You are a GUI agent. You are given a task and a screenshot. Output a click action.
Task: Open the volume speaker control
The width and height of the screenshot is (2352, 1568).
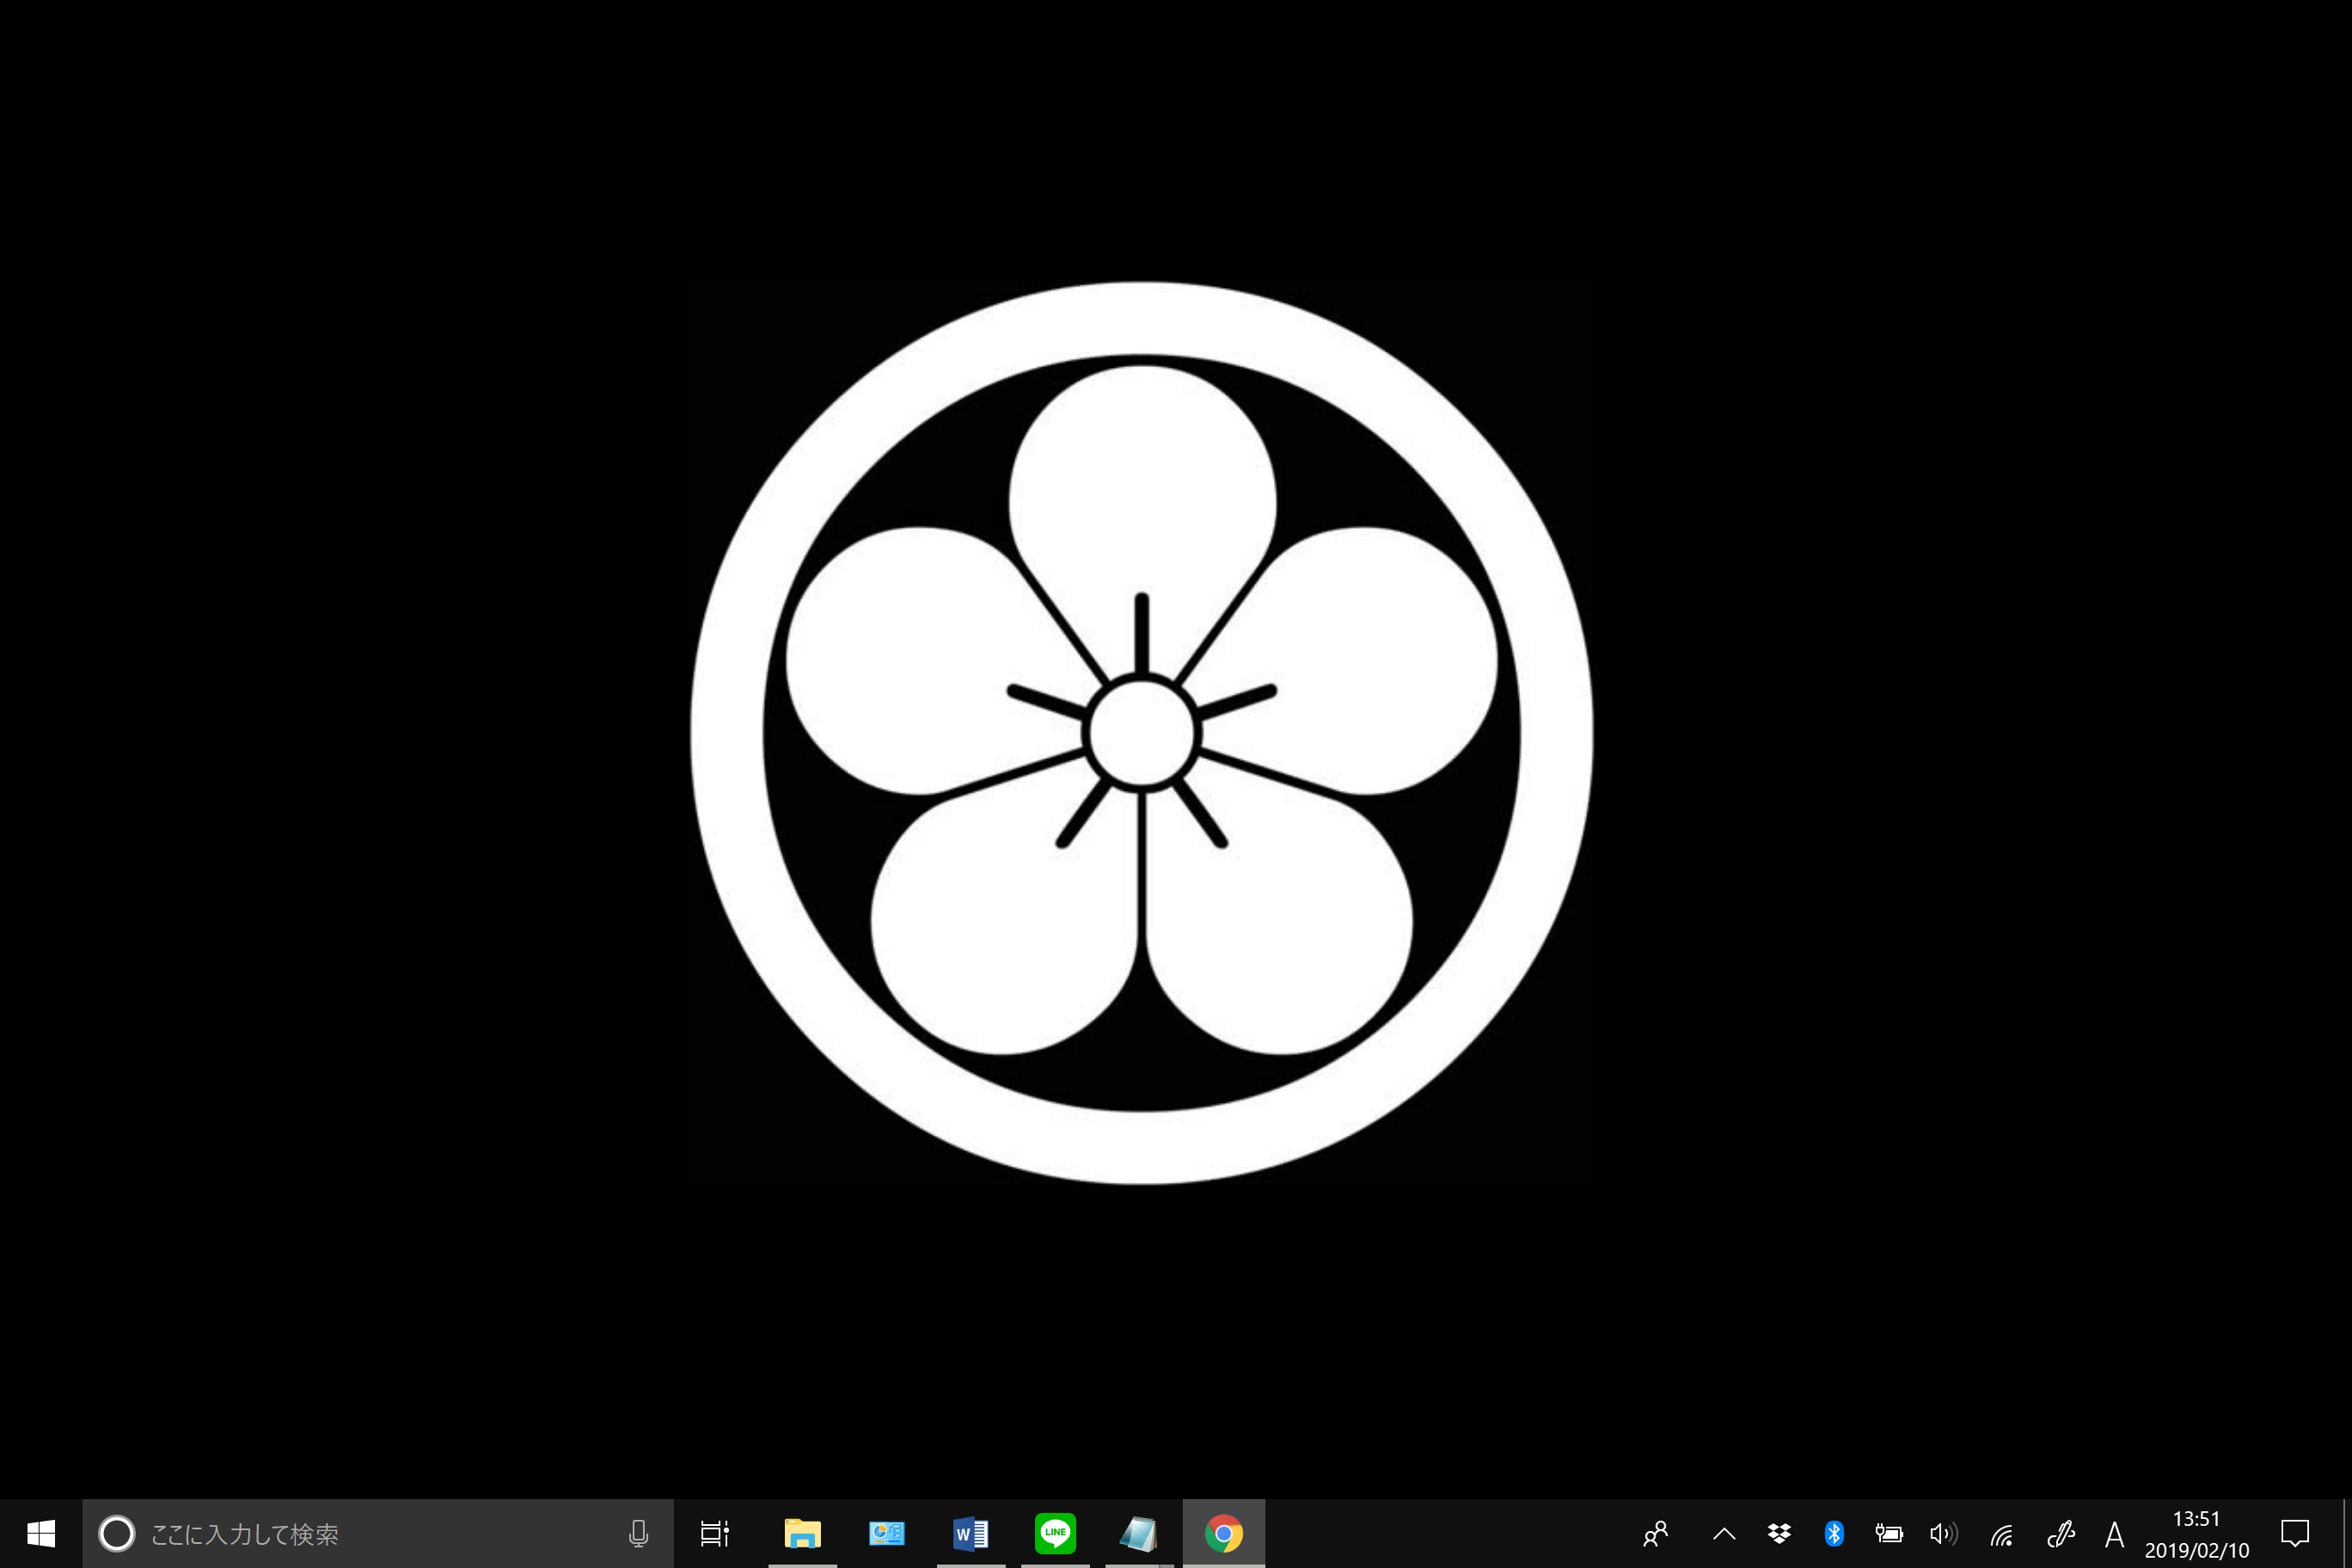pyautogui.click(x=1943, y=1533)
